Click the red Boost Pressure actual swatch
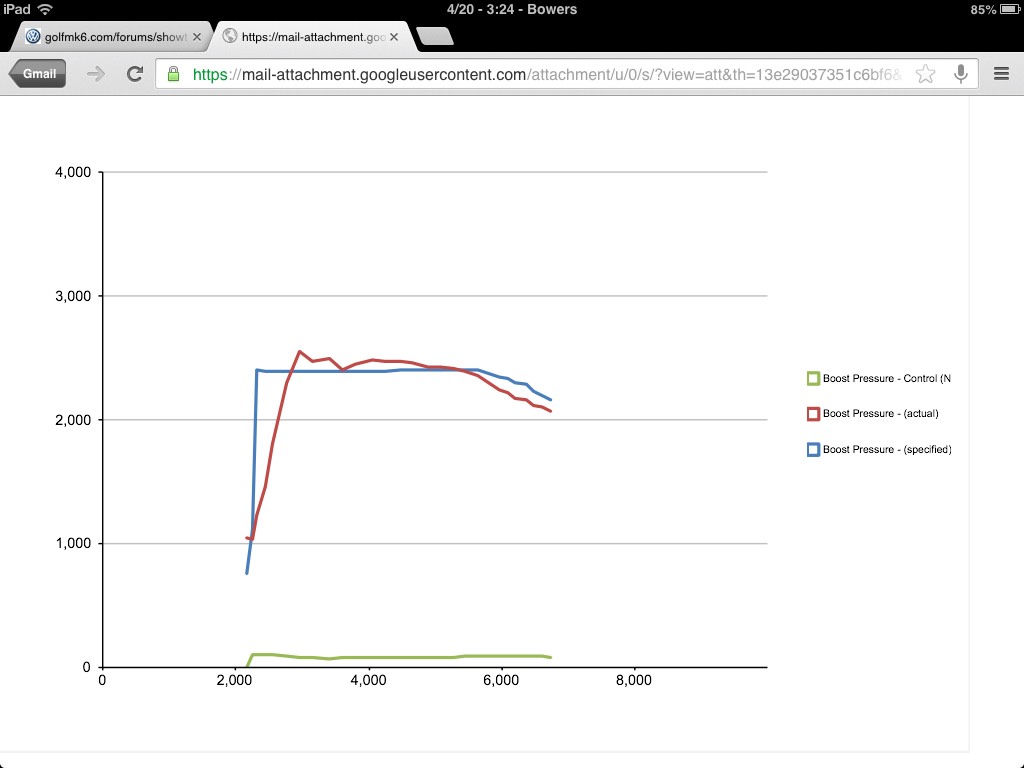The width and height of the screenshot is (1024, 768). [x=813, y=414]
